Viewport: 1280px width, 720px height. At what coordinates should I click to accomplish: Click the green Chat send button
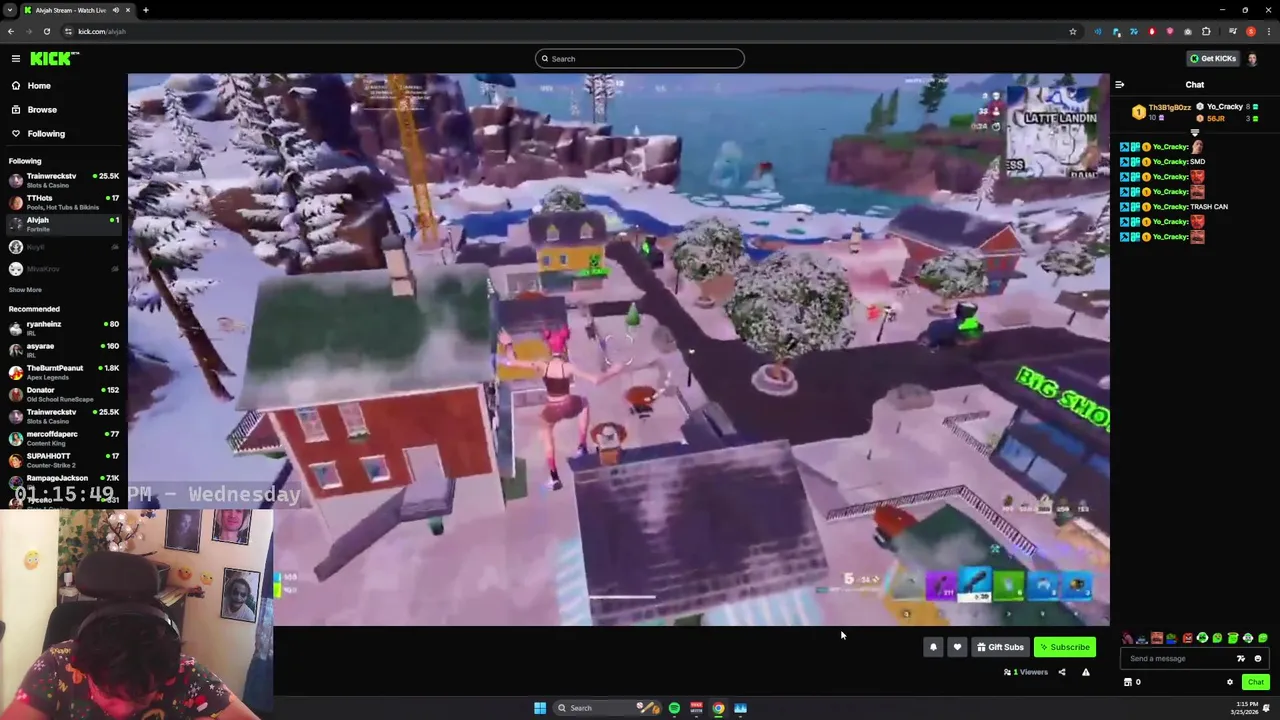1256,682
